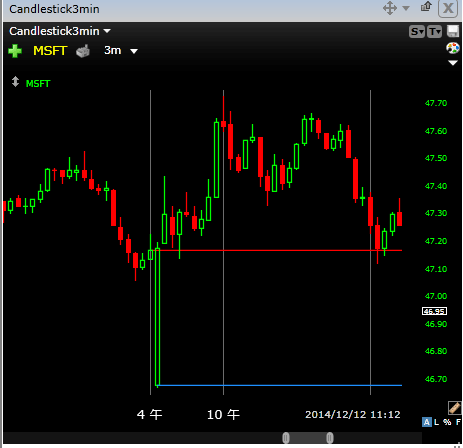Open the Candlestick3min chart name dropdown
Image resolution: width=463 pixels, height=448 pixels.
107,31
